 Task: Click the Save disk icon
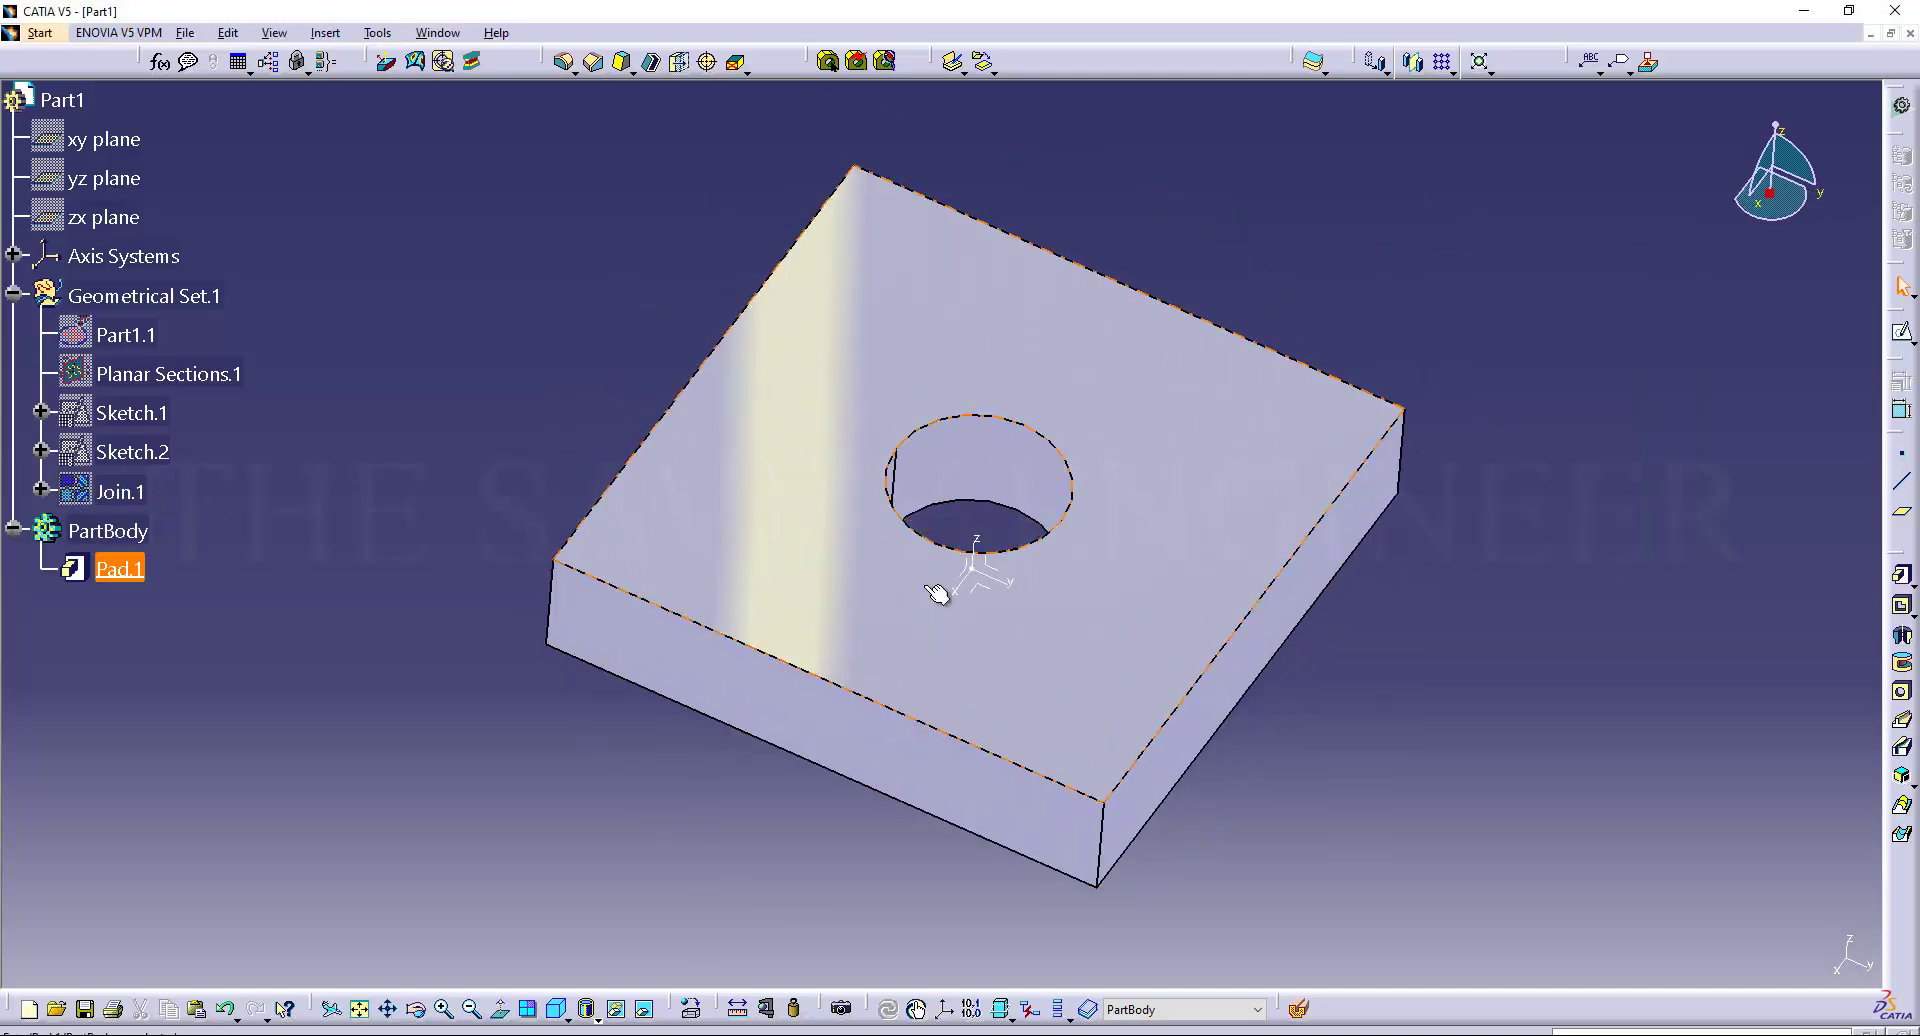(x=85, y=1009)
